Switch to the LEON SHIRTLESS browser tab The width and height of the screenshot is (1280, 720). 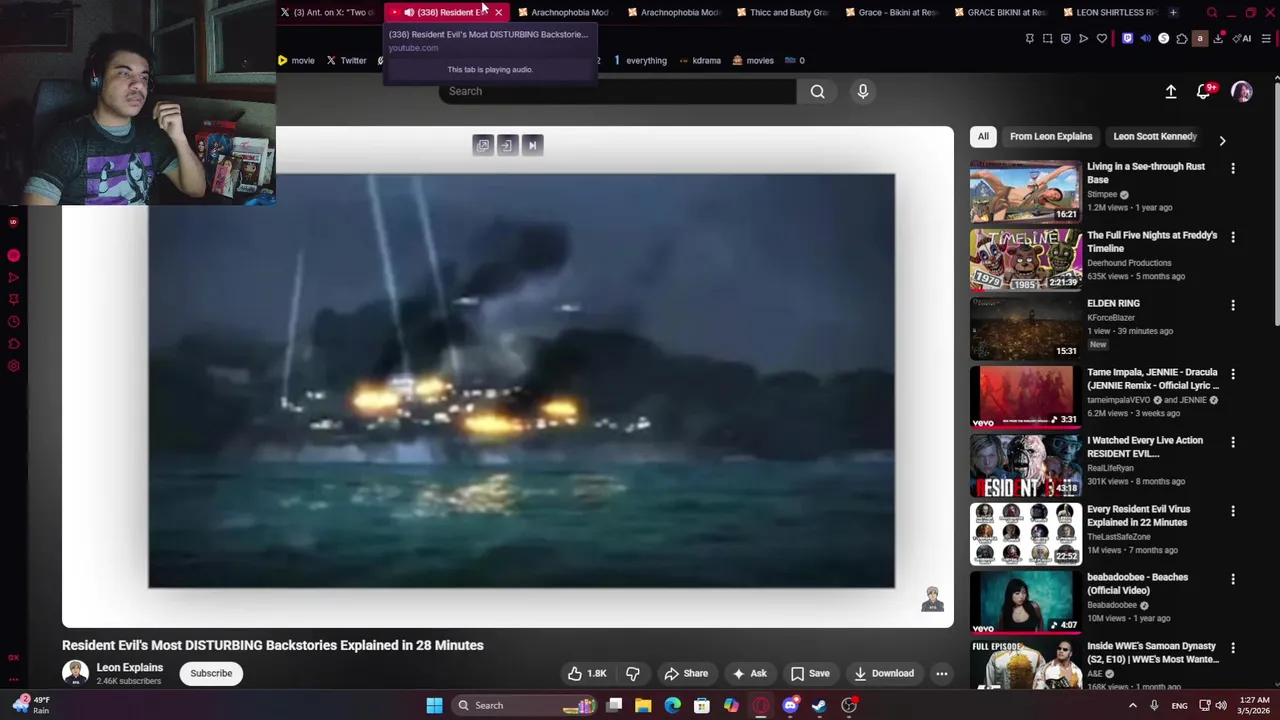[1111, 12]
